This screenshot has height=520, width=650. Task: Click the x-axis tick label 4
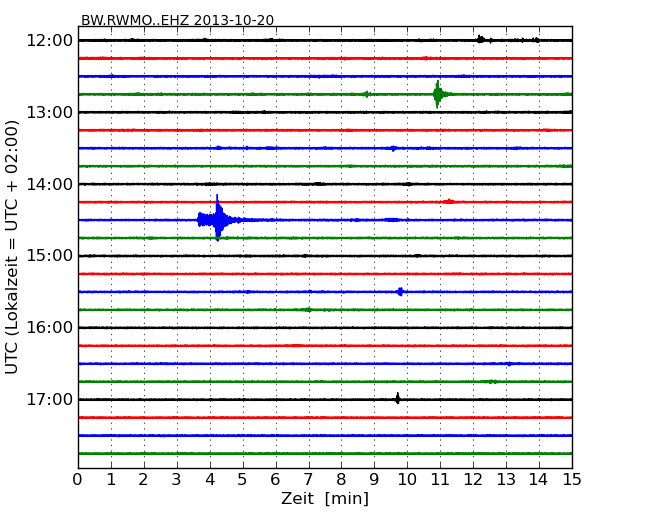[210, 480]
